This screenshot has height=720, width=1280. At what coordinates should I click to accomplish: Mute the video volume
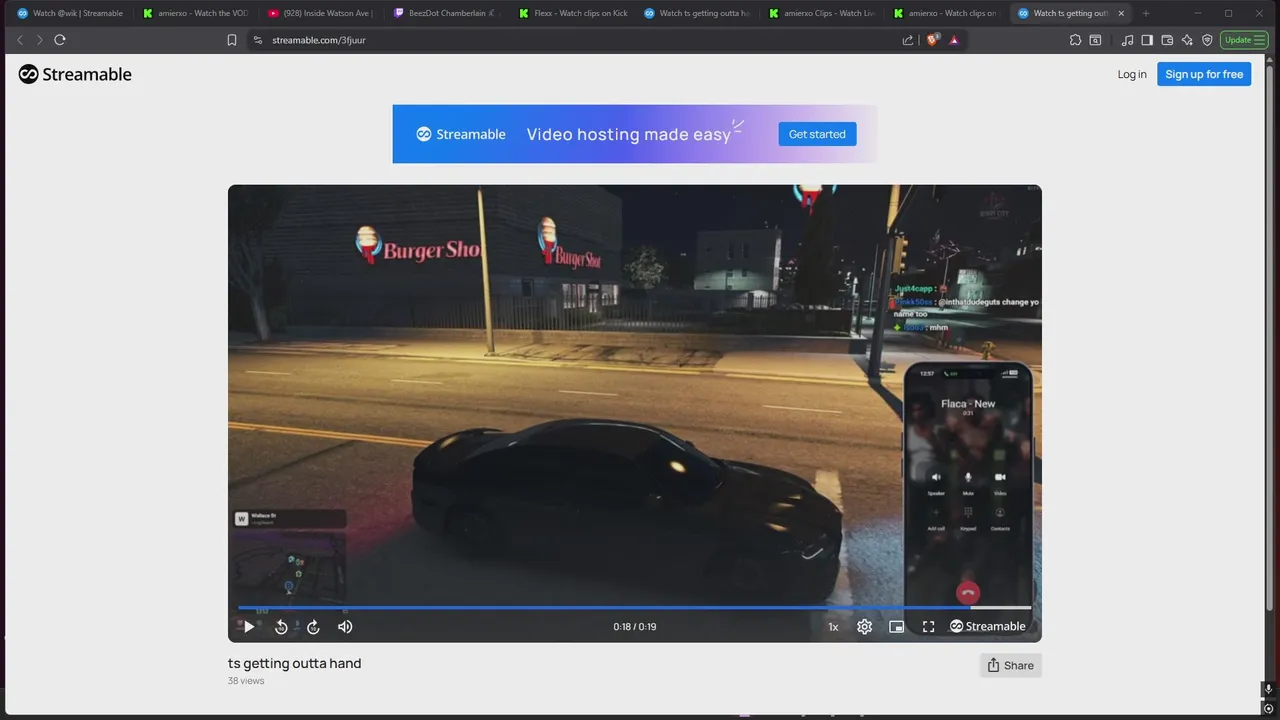click(345, 627)
